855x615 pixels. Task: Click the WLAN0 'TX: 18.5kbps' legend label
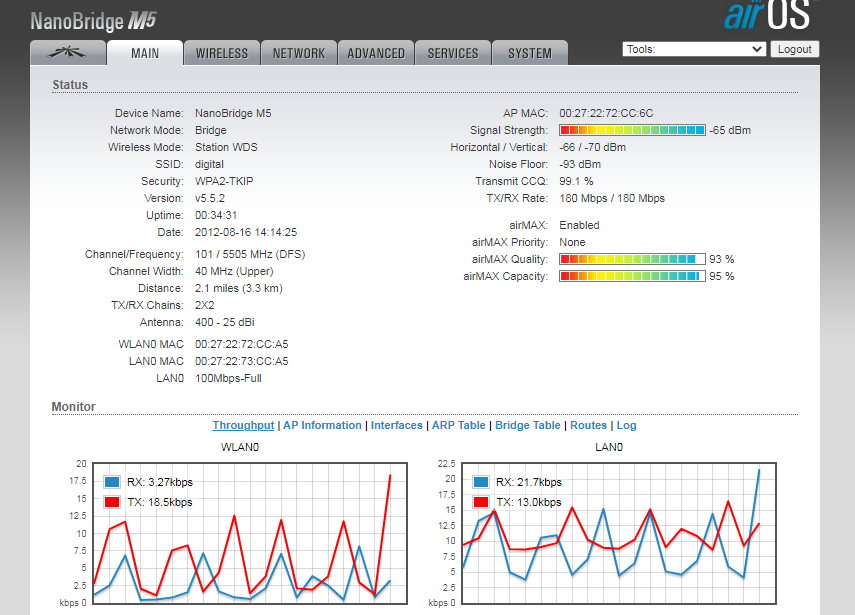coord(160,502)
